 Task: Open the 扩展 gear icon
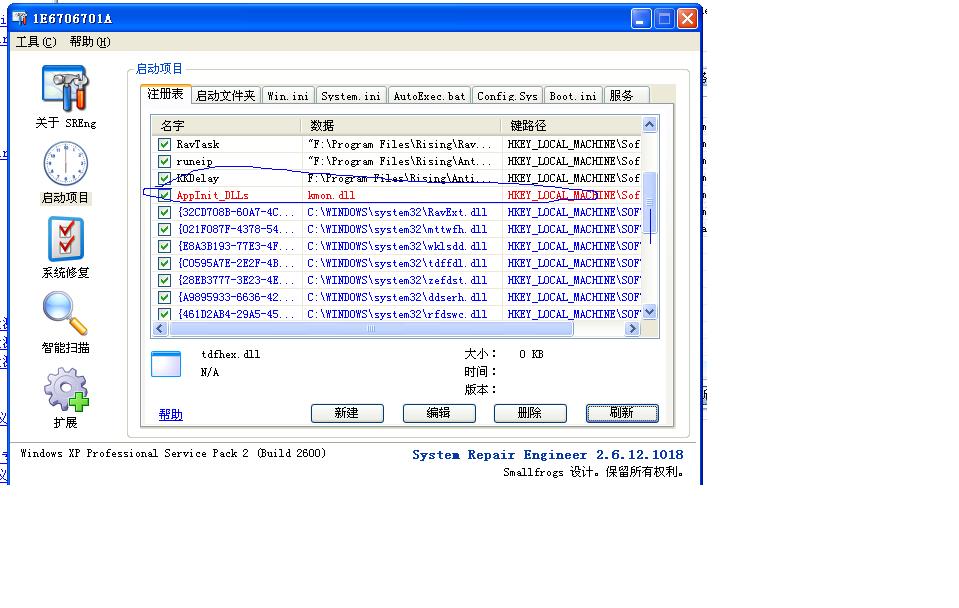pyautogui.click(x=66, y=389)
